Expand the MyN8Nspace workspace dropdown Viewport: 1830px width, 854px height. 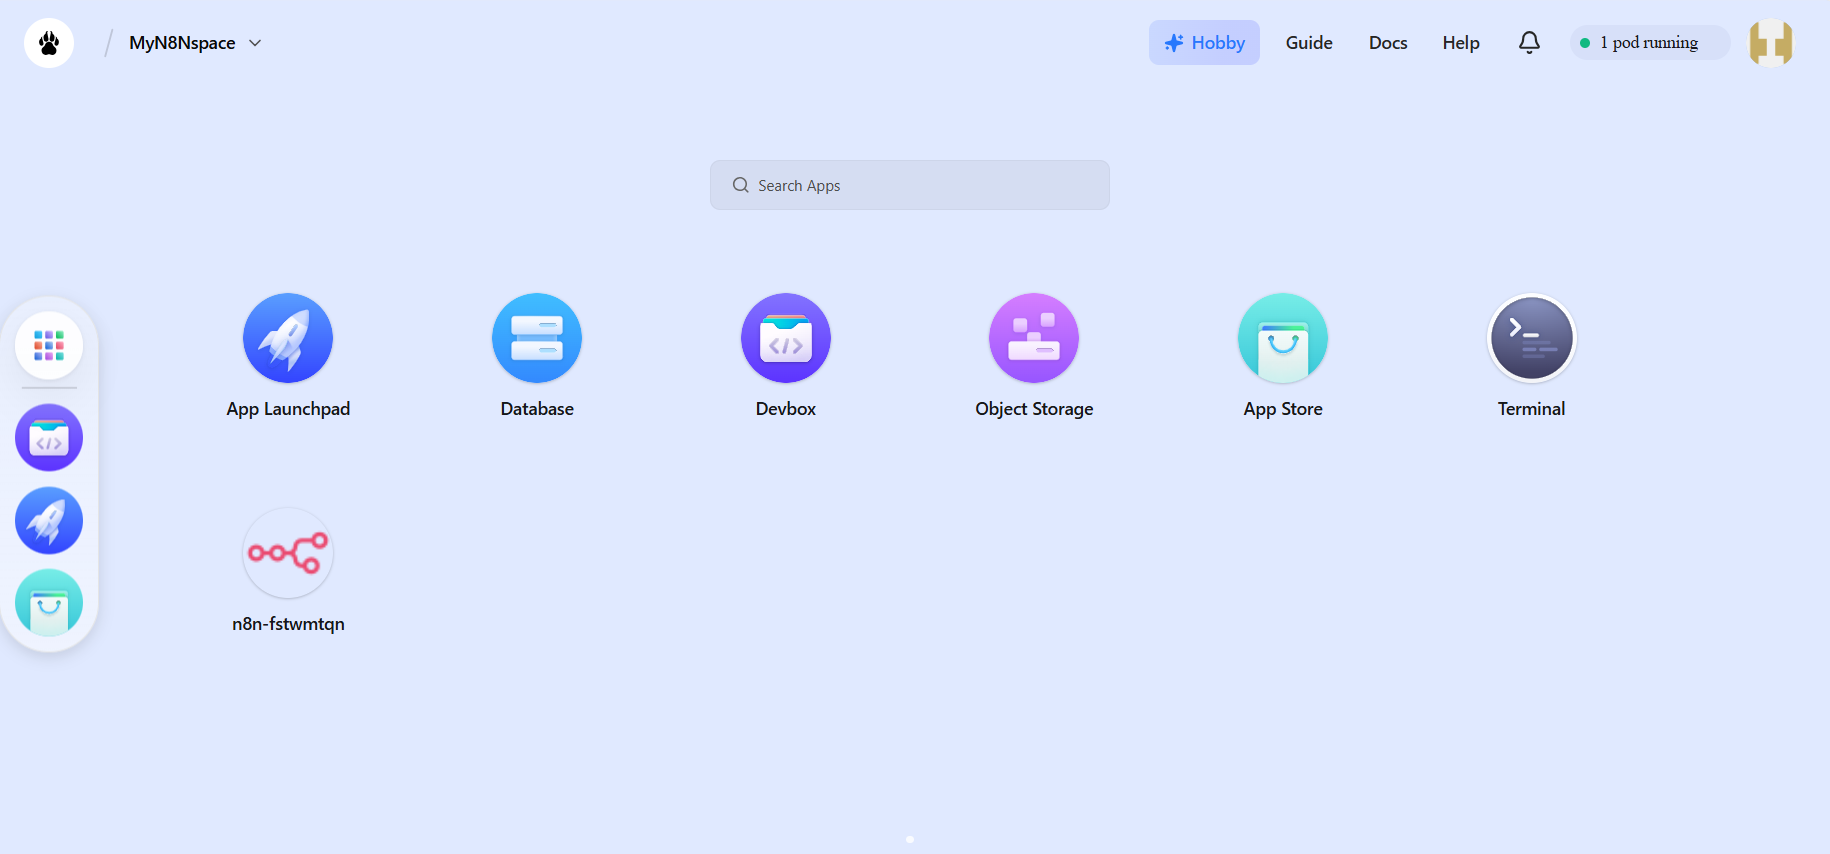[195, 43]
